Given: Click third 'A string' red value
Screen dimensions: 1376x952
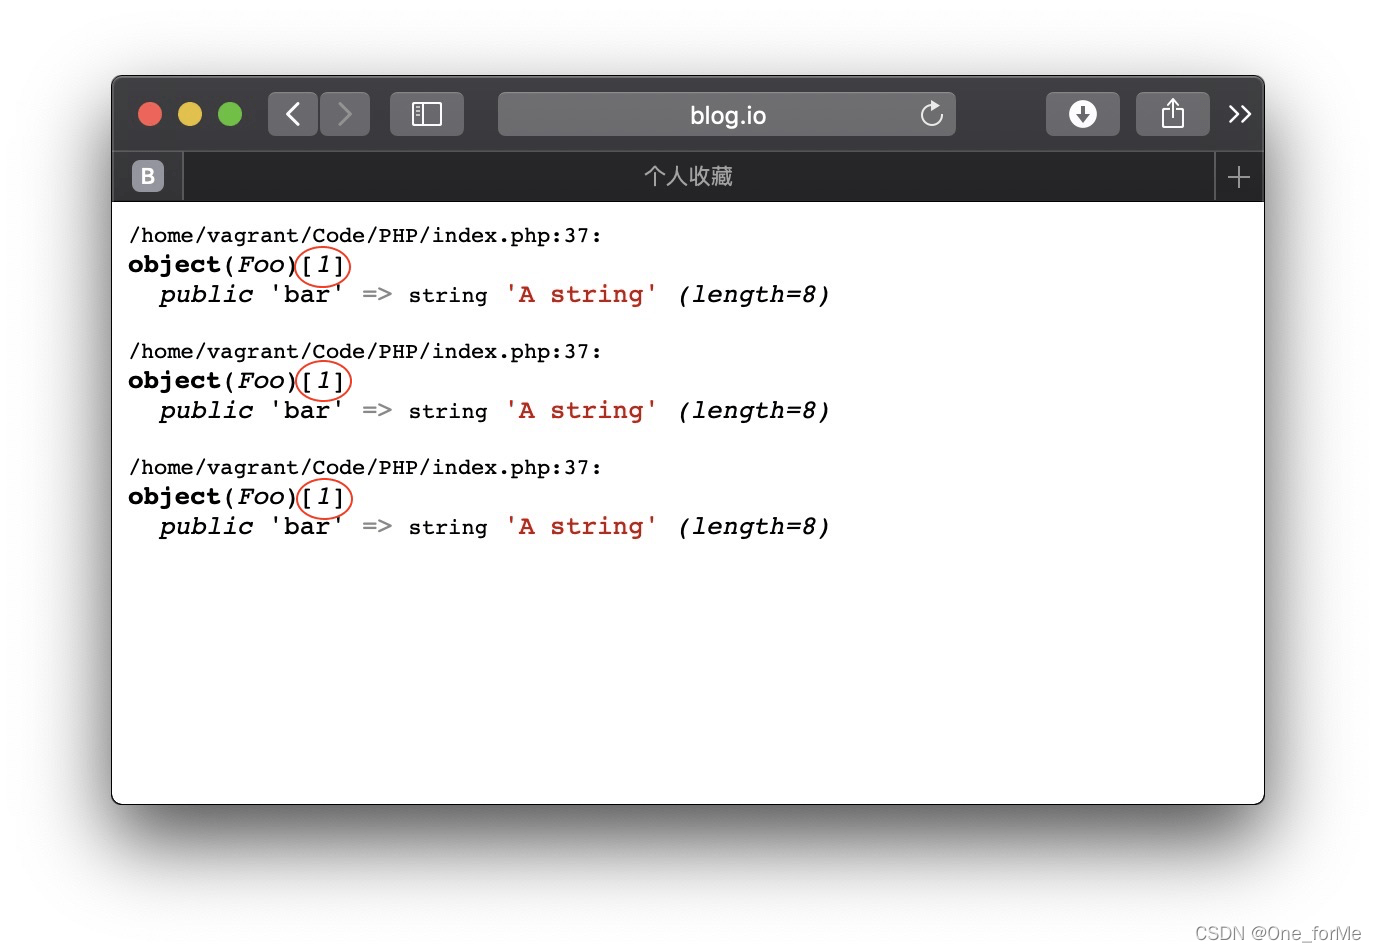Looking at the screenshot, I should coord(581,526).
